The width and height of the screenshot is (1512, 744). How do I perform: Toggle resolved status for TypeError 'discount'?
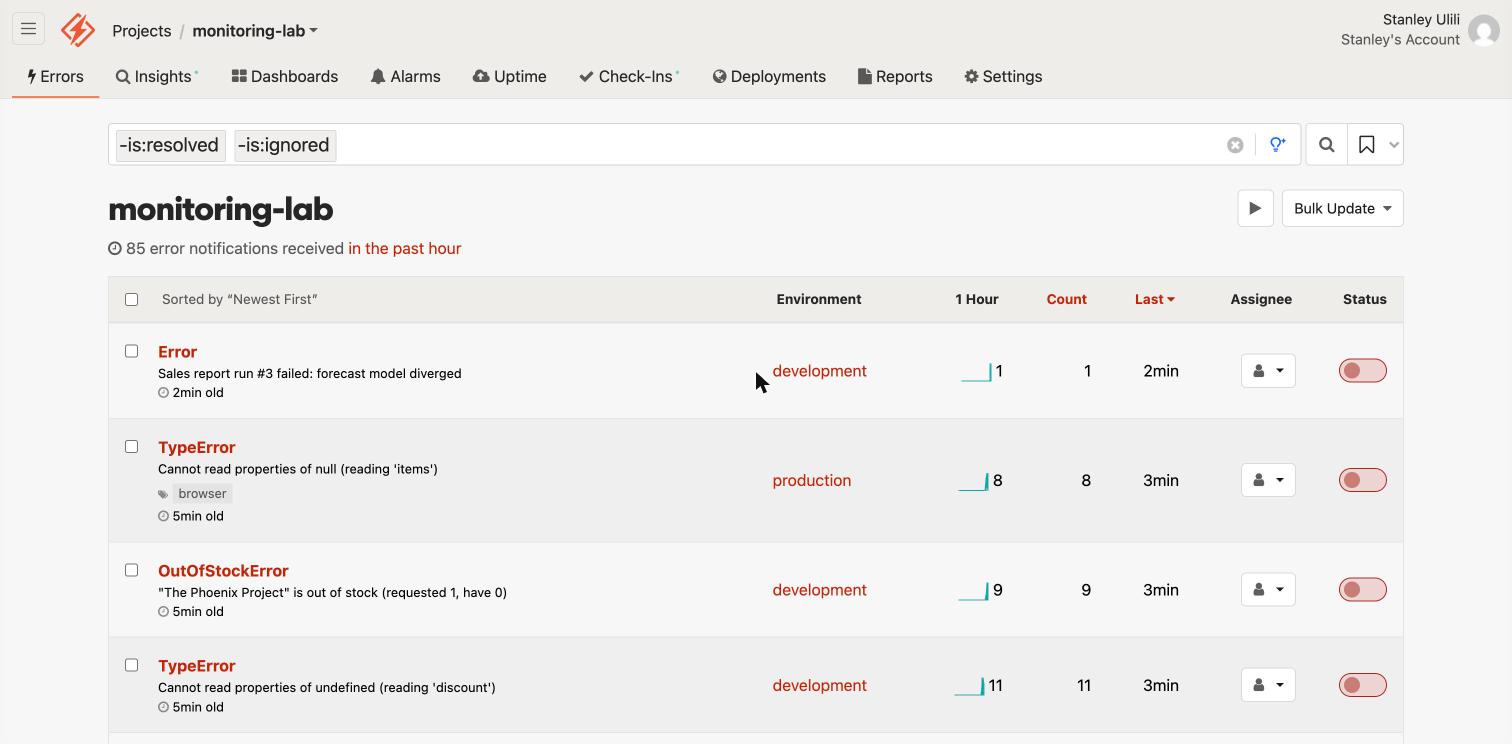(x=1363, y=685)
